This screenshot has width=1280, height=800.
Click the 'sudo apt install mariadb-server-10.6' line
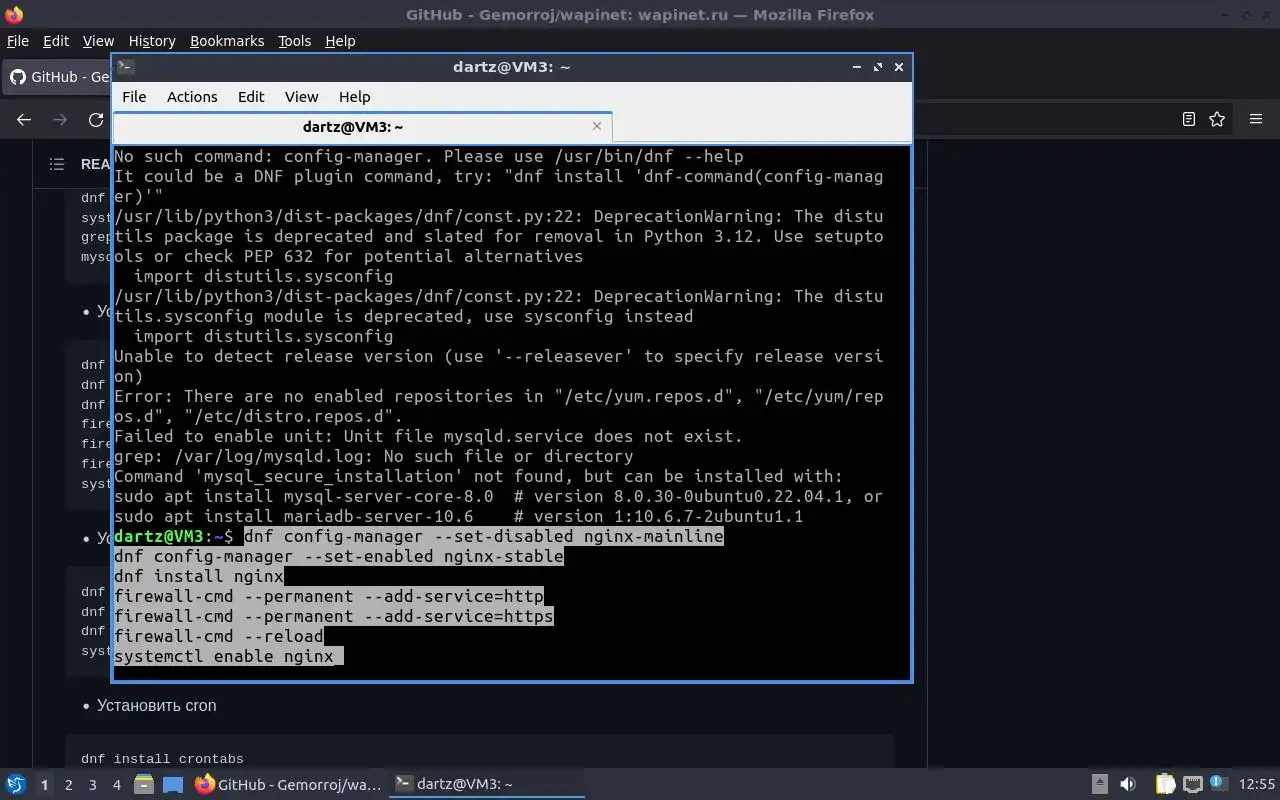(x=459, y=516)
